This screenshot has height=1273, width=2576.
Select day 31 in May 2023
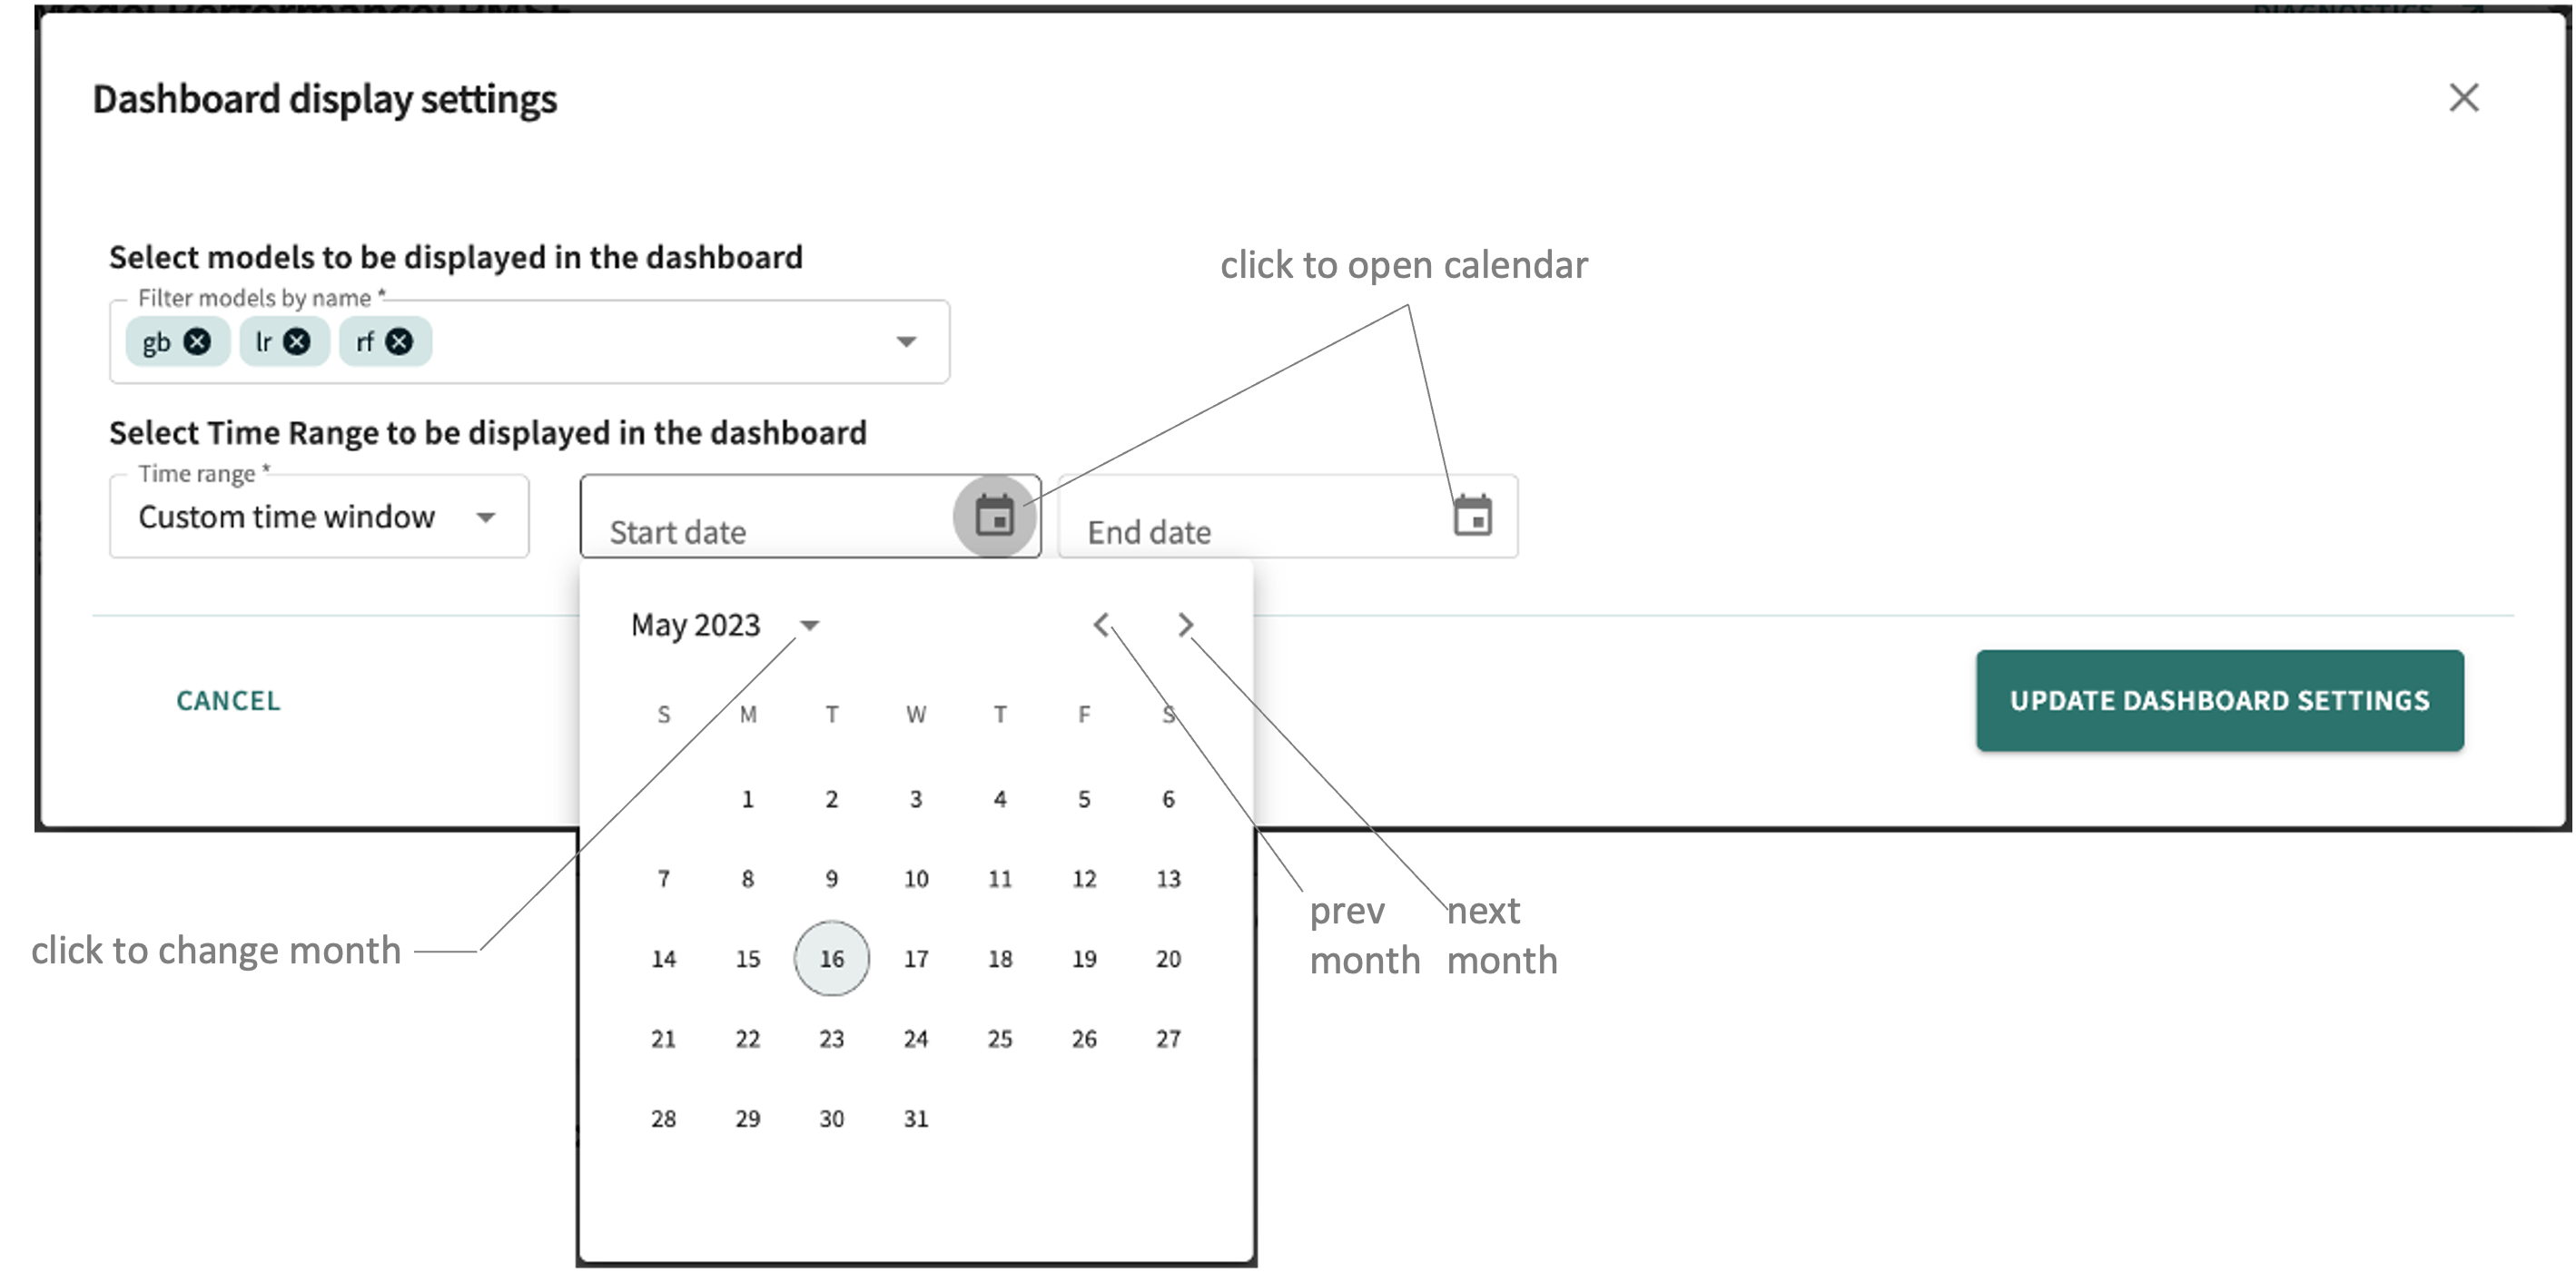pos(913,1119)
